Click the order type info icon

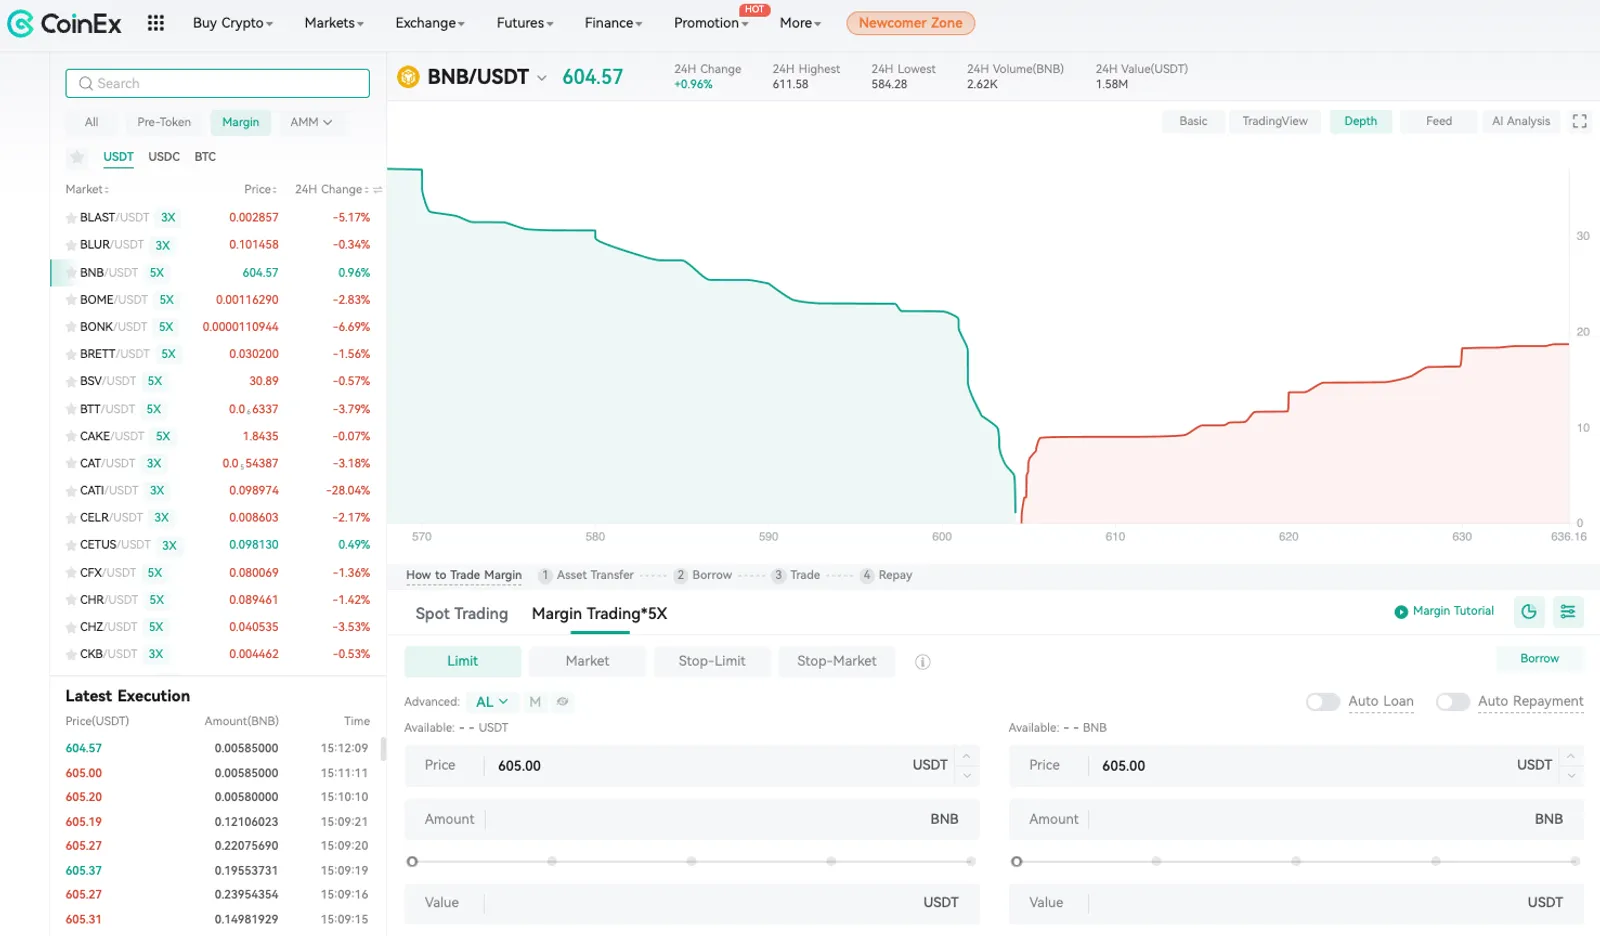(x=923, y=662)
